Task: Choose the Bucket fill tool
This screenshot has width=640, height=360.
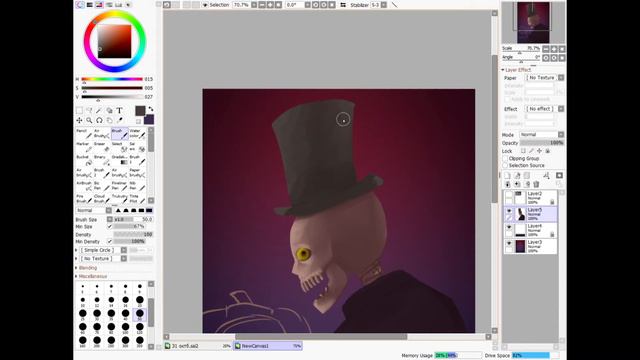Action: pos(84,160)
